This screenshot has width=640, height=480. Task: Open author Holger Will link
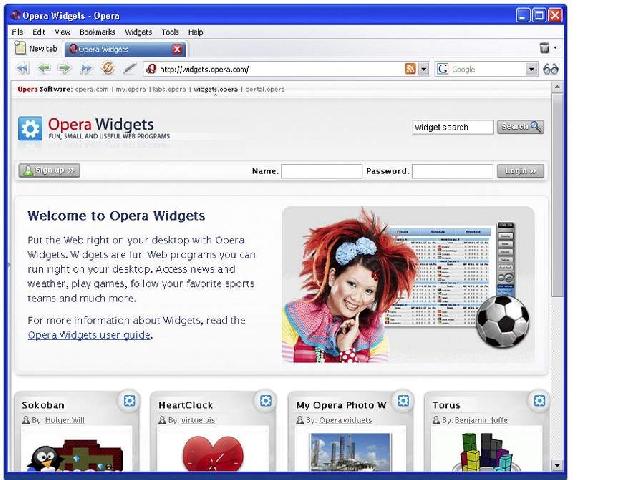64,420
